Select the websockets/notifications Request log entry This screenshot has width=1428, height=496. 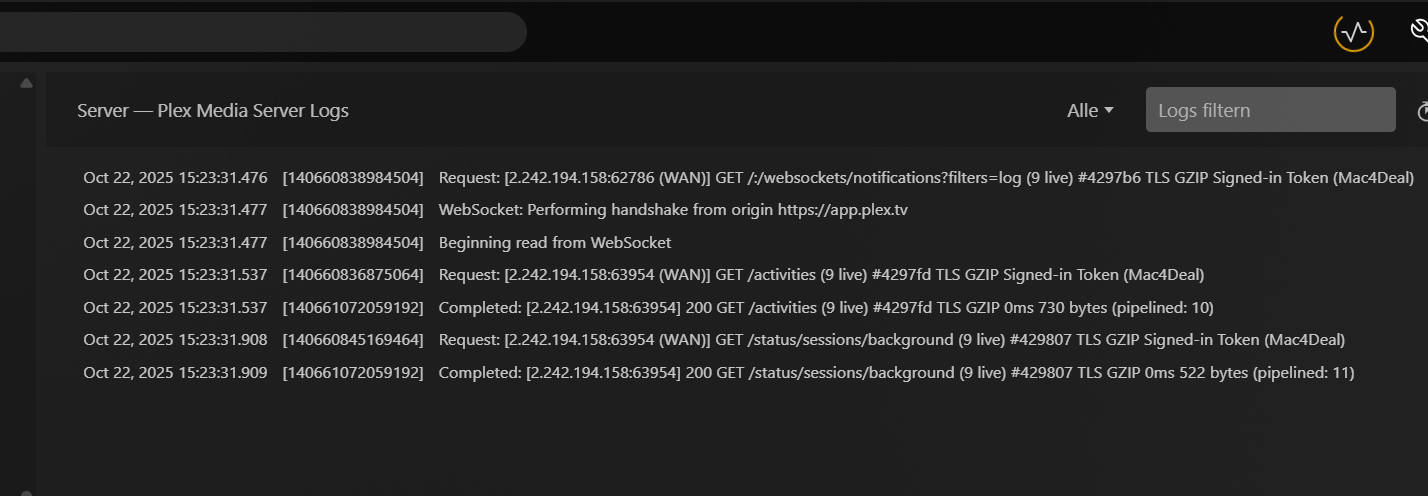coord(925,178)
